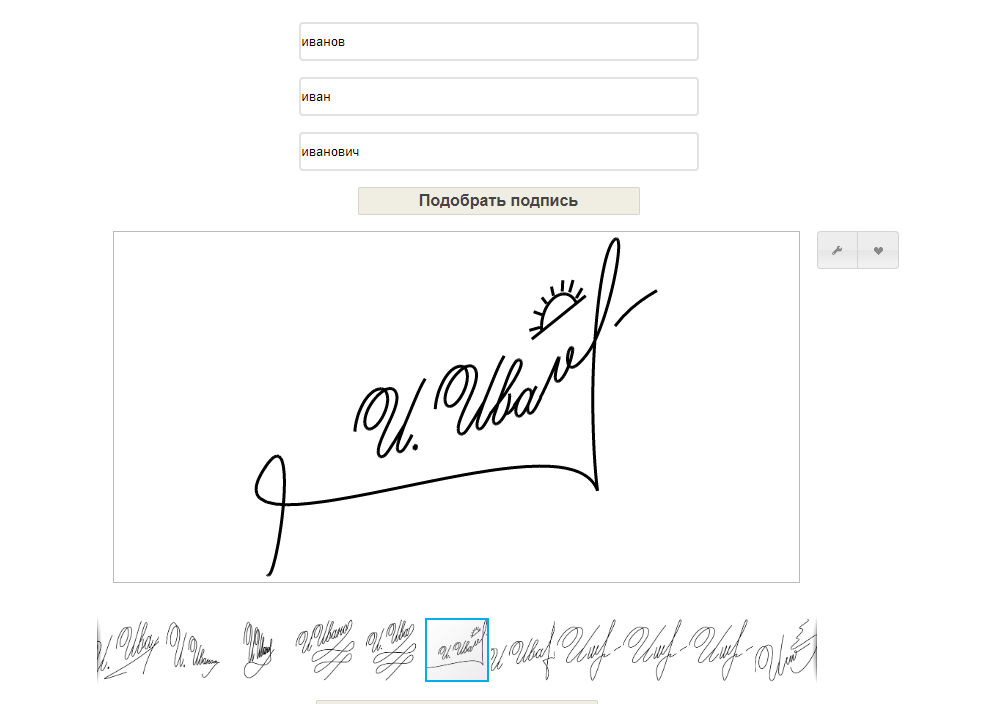Click the sun drawing in the signature preview

point(557,308)
